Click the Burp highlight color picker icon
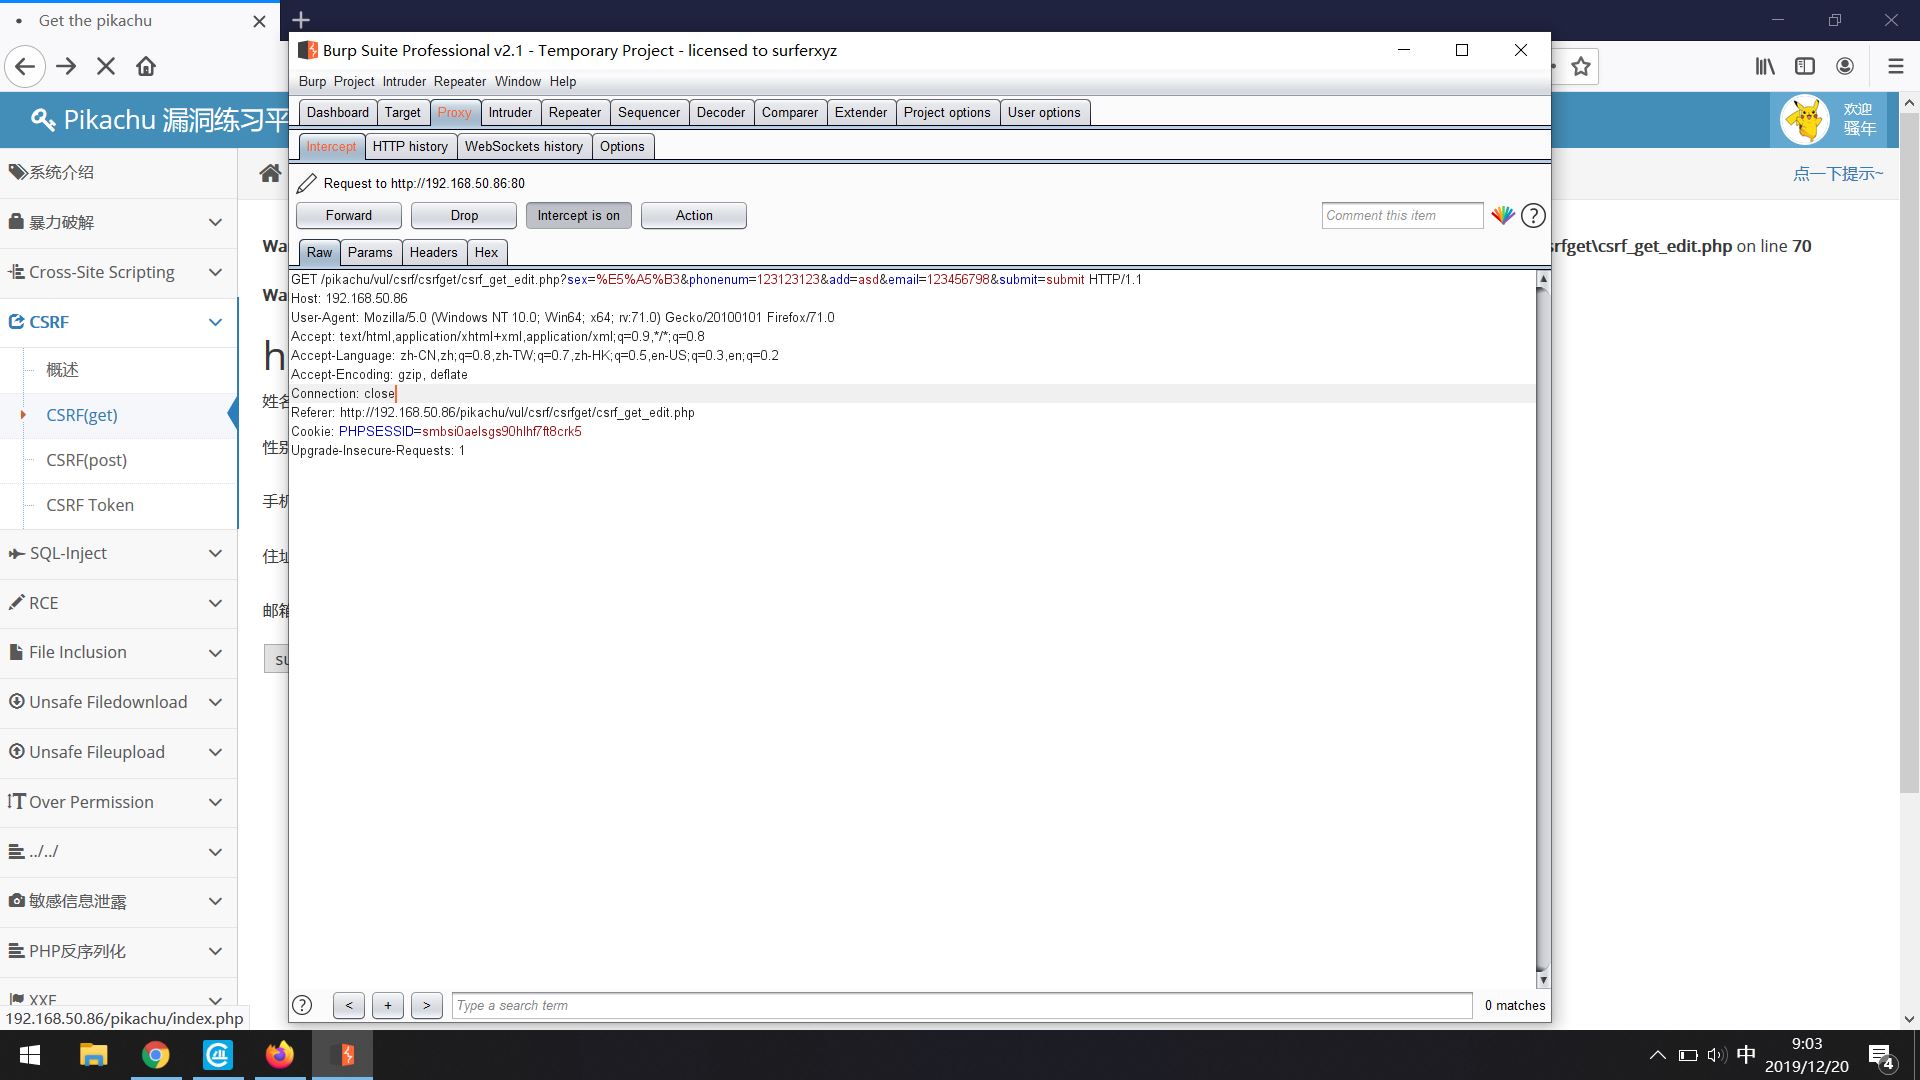 click(1502, 215)
